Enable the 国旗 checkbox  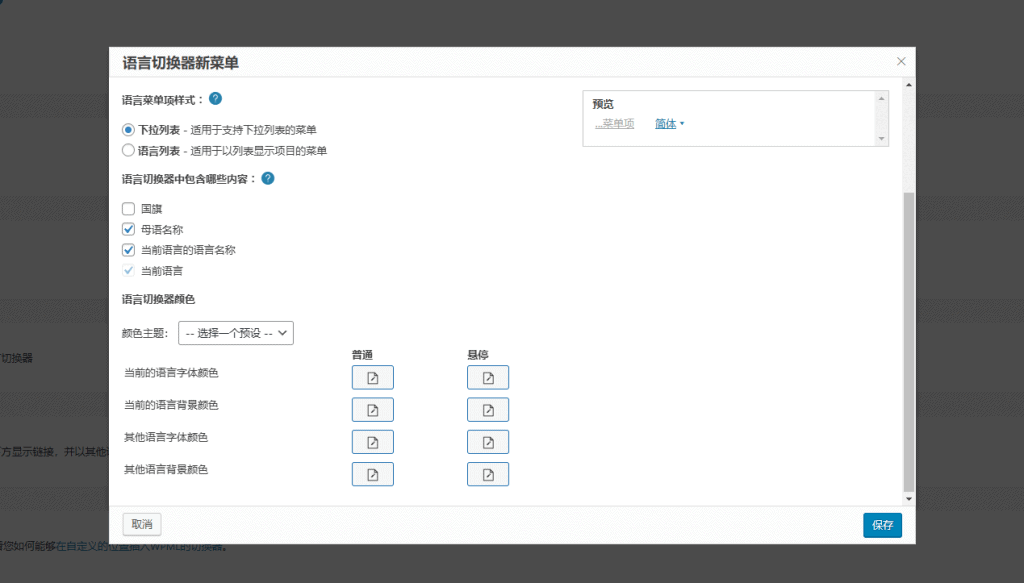click(128, 208)
